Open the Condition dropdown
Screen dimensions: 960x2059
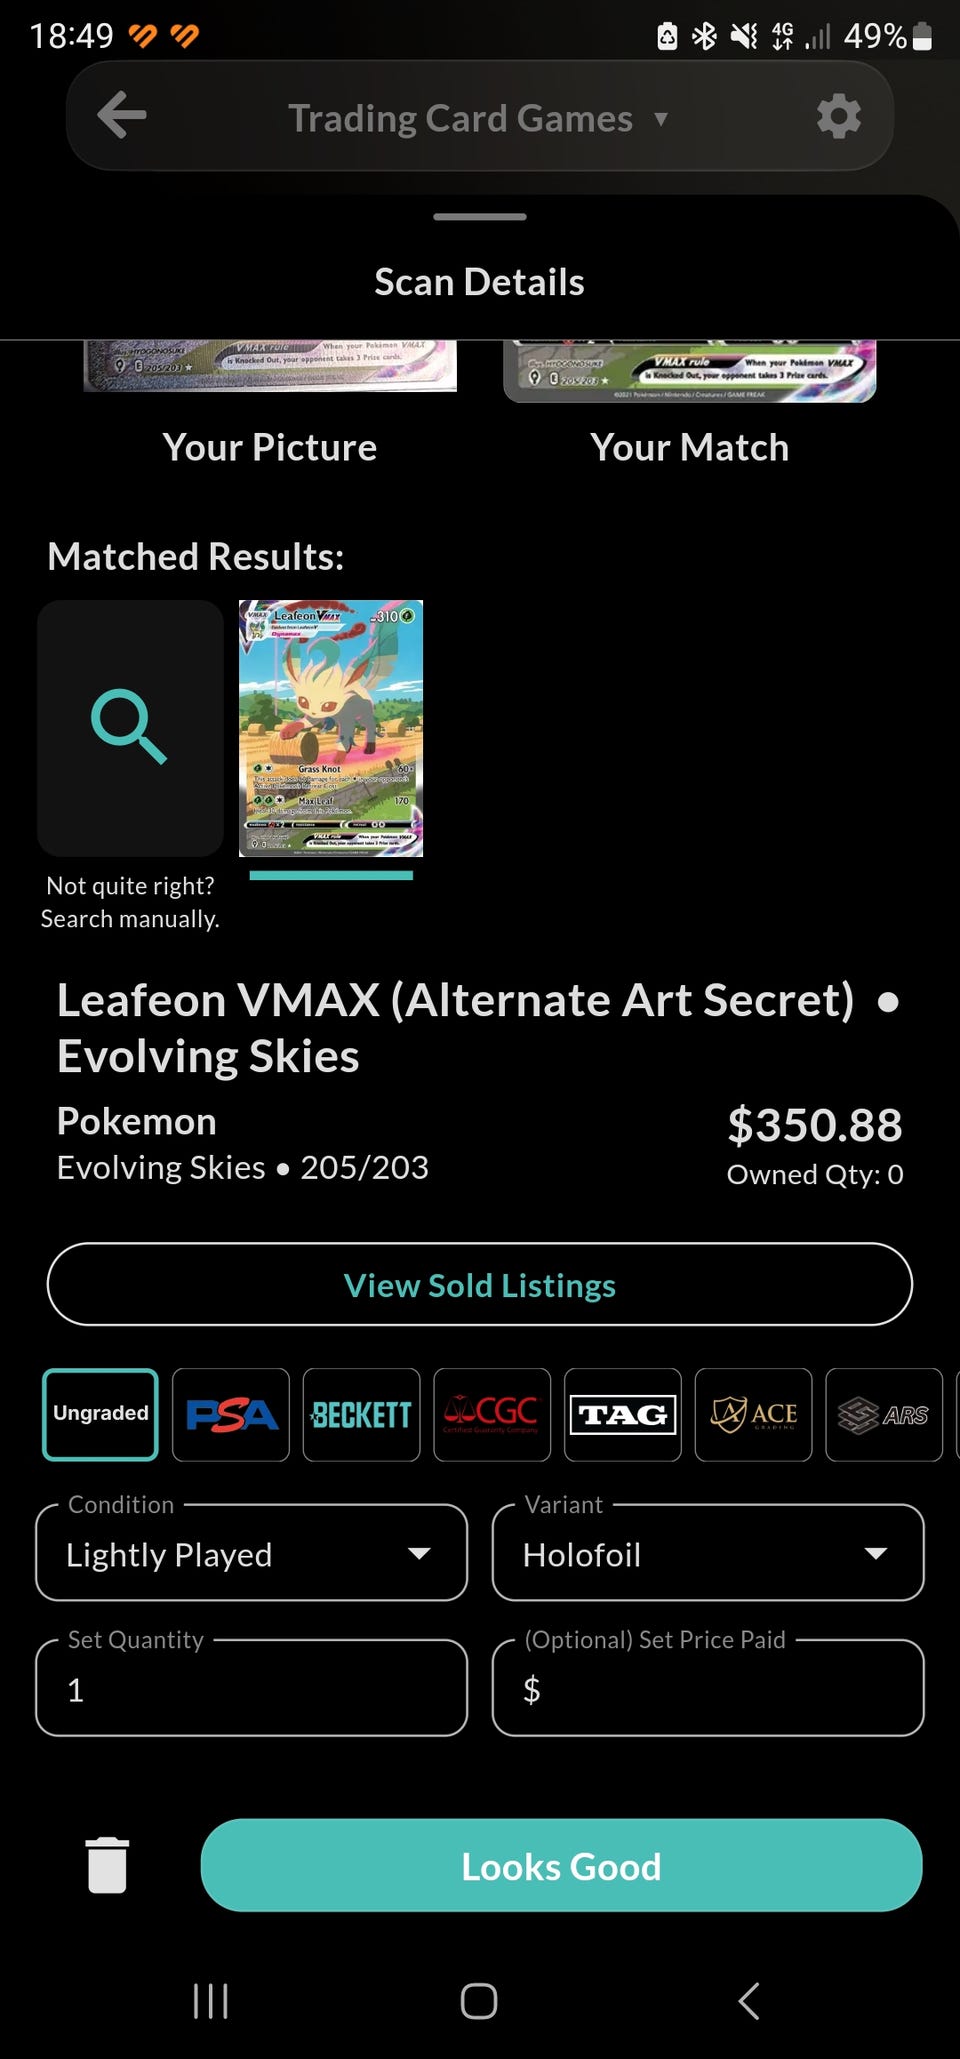click(x=251, y=1553)
